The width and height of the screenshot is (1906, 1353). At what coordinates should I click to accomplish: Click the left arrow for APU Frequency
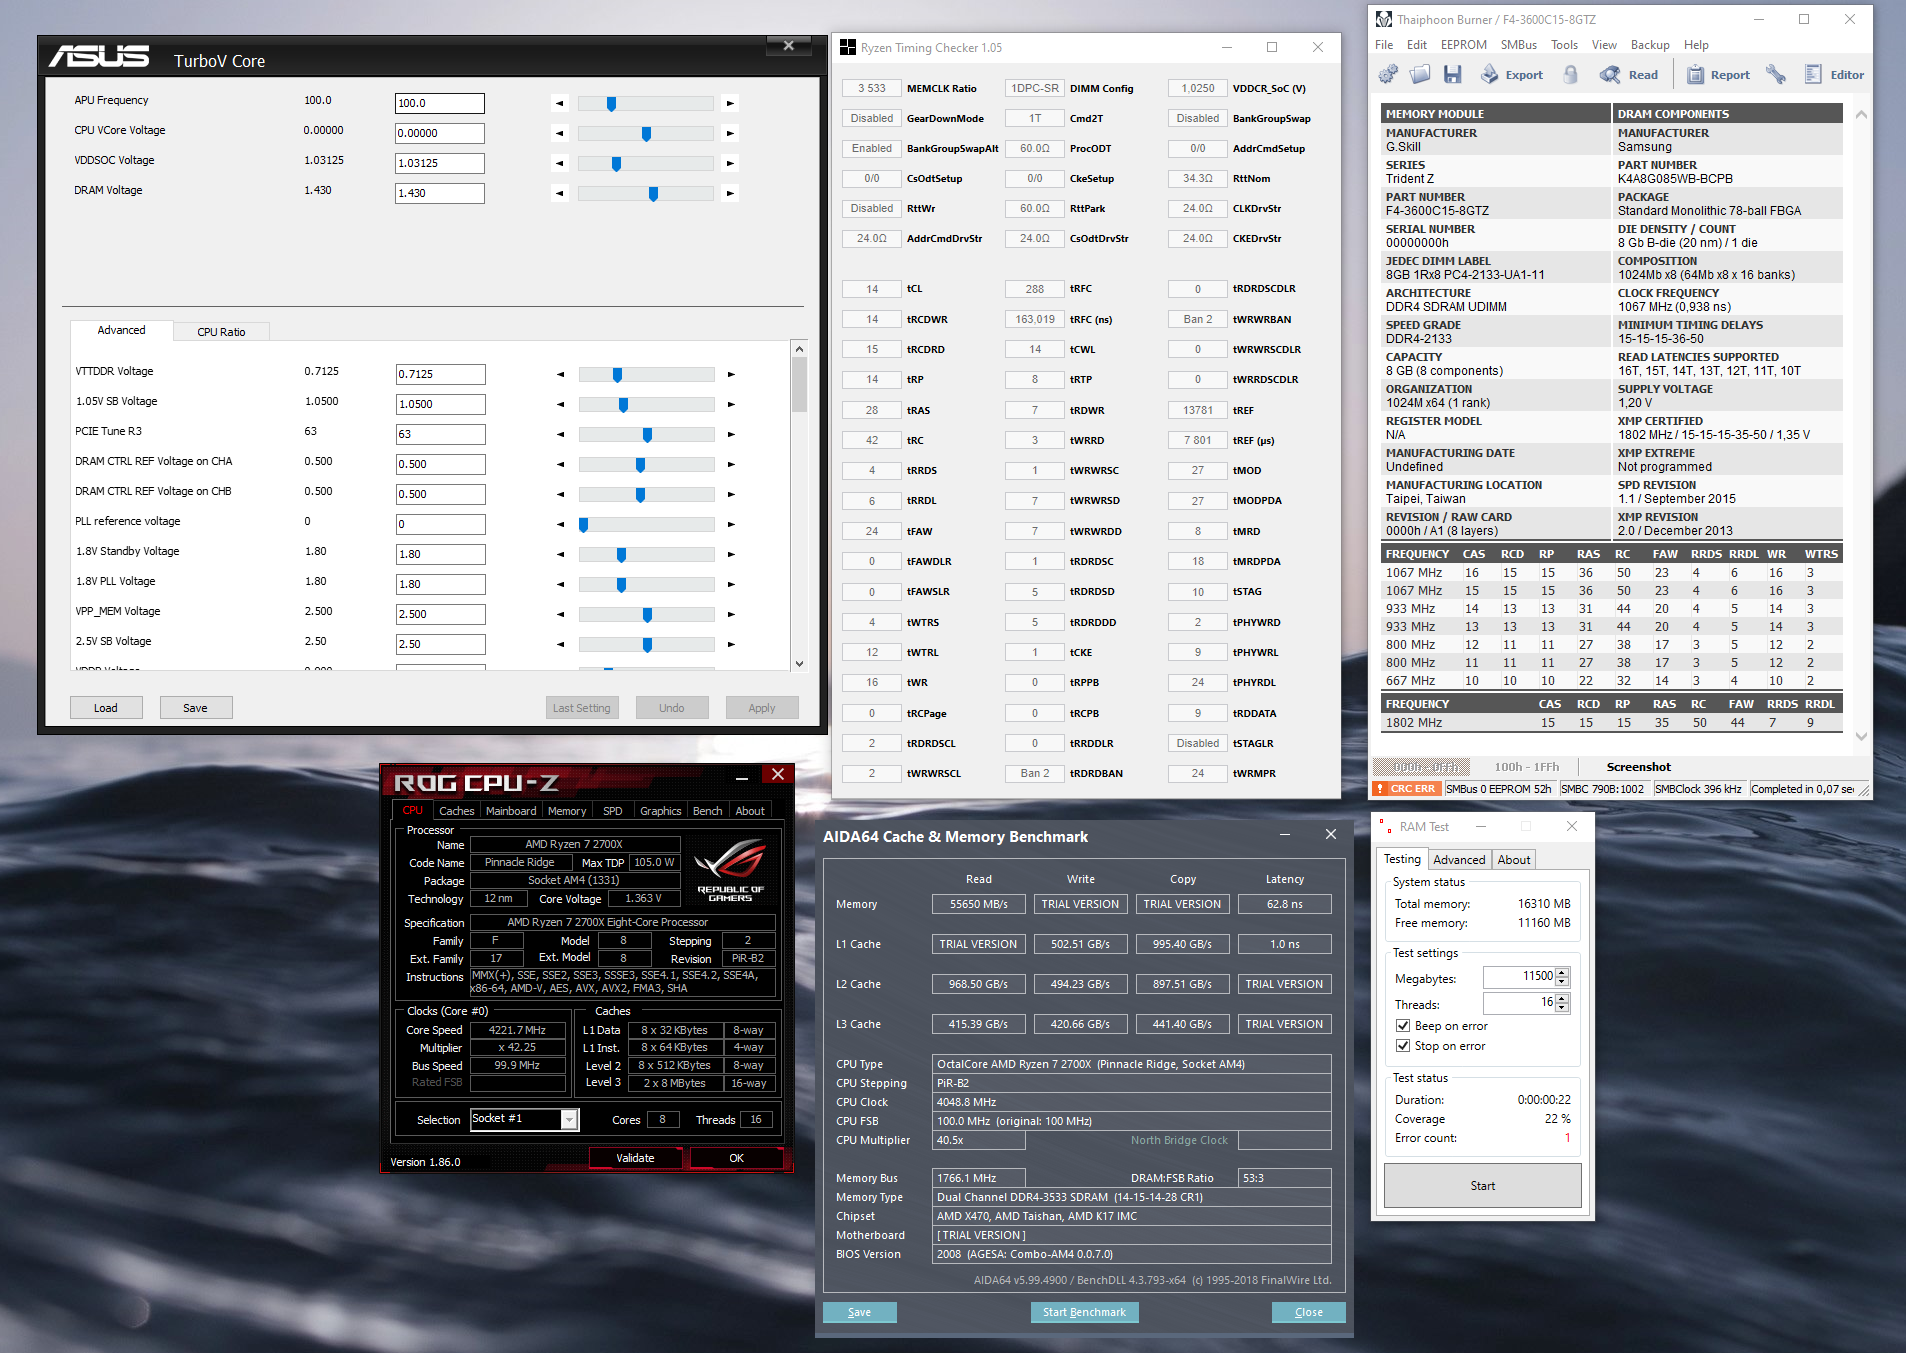click(x=559, y=103)
